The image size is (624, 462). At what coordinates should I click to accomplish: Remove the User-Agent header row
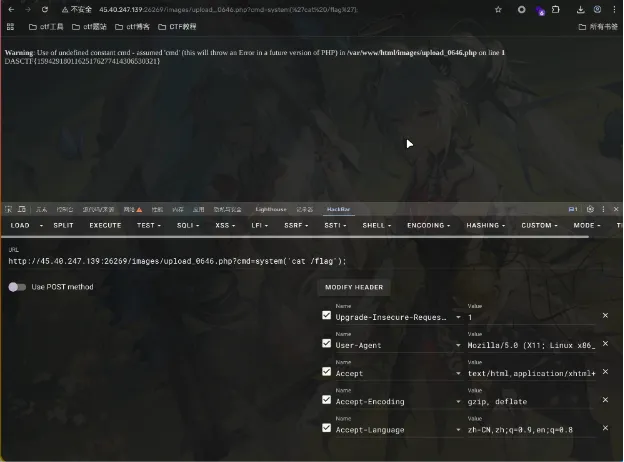click(x=605, y=343)
